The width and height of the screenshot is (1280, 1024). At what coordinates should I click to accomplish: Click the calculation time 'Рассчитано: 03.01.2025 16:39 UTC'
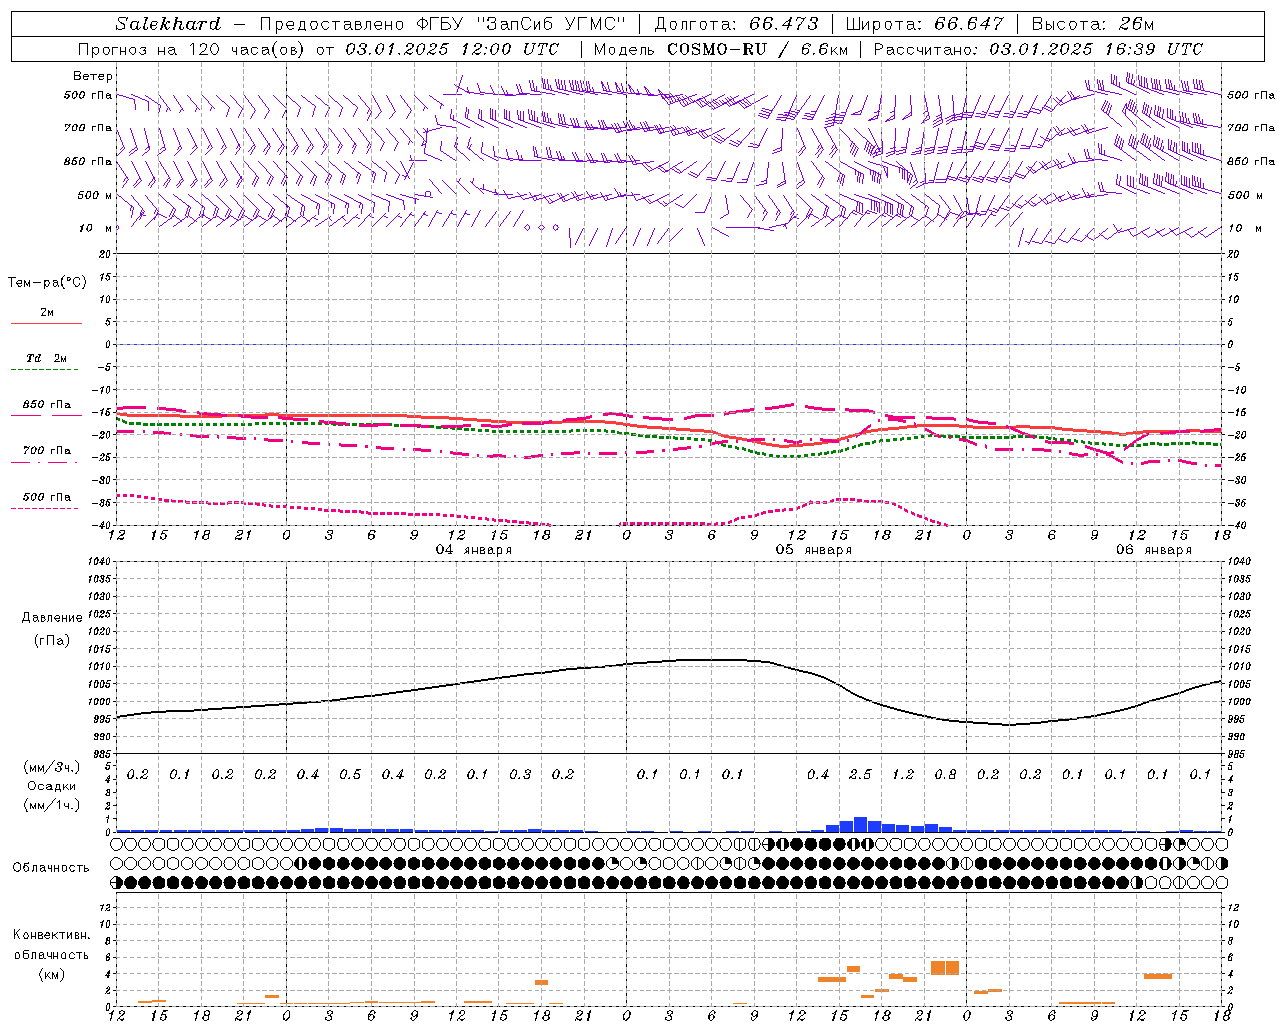[x=1038, y=49]
